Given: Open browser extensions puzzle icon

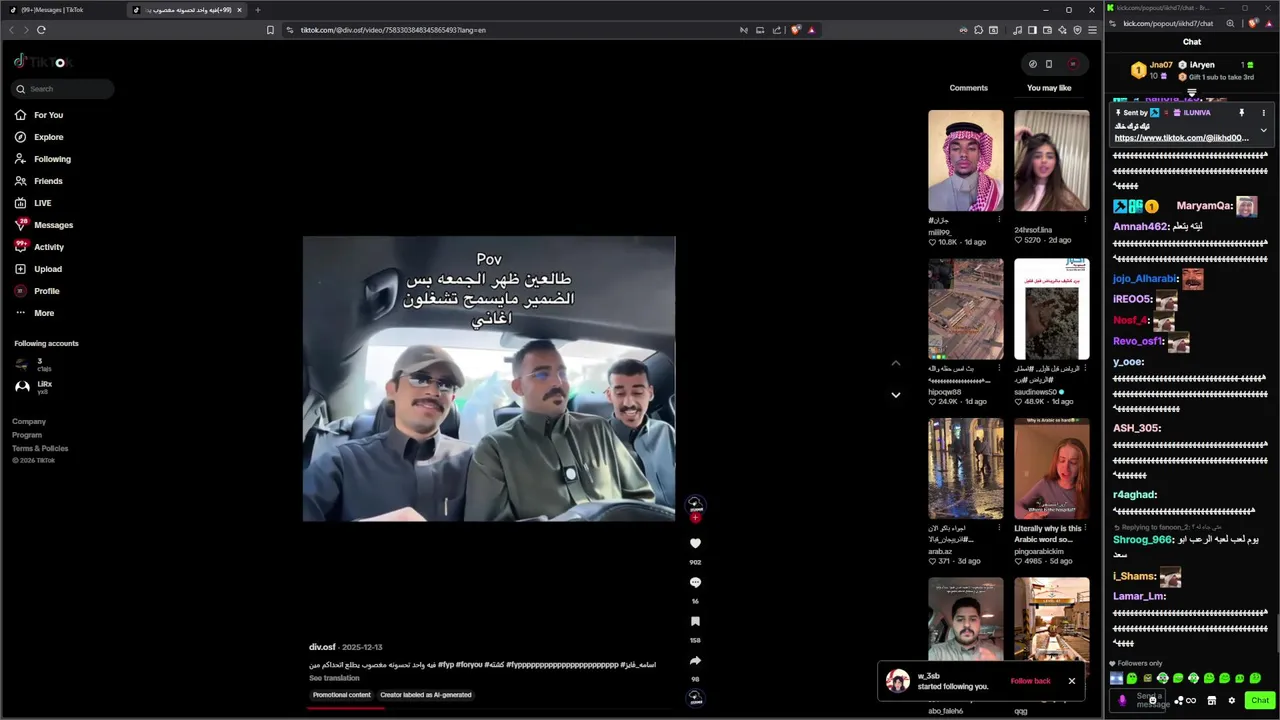Looking at the screenshot, I should pos(978,30).
